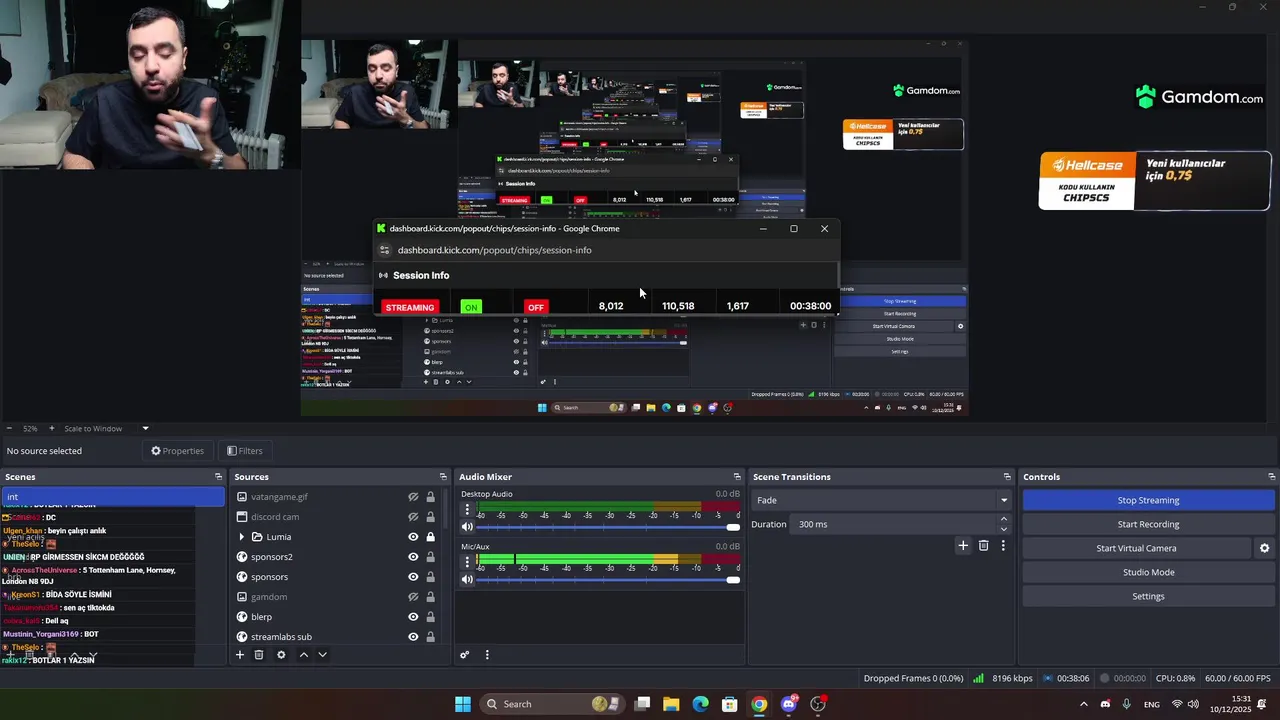The height and width of the screenshot is (720, 1280).
Task: Open Mic/Aux options menu dots
Action: (x=467, y=562)
